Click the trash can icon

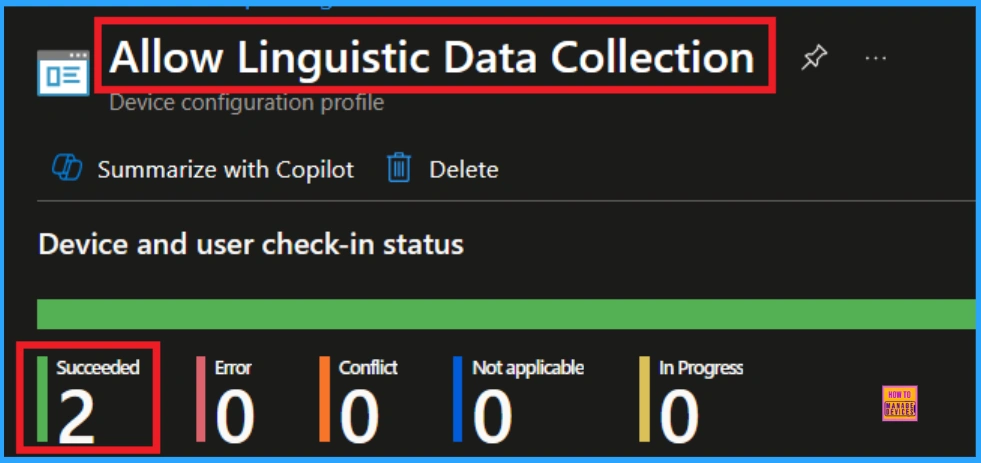[399, 169]
